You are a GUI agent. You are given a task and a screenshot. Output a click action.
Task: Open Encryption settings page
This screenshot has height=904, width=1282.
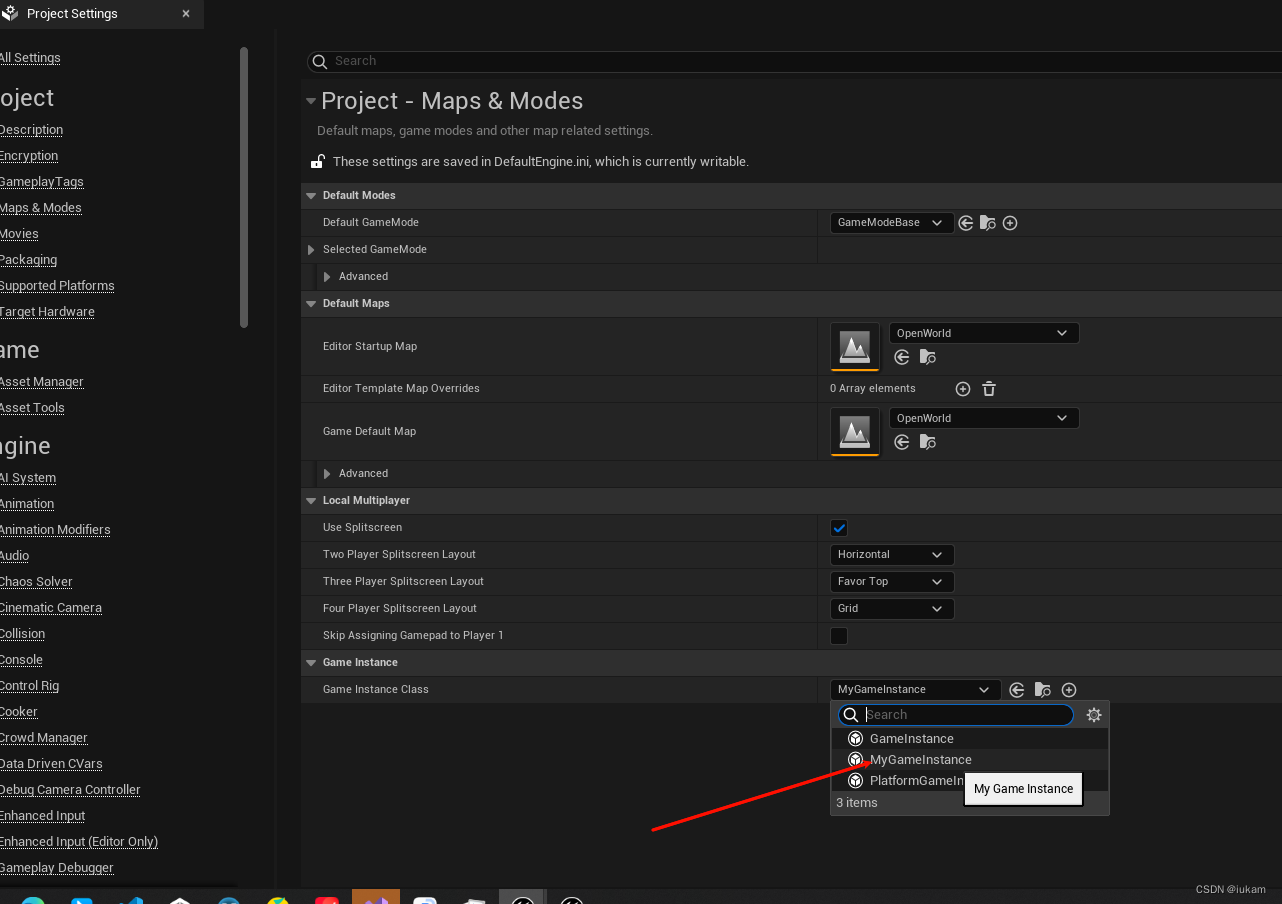(29, 156)
